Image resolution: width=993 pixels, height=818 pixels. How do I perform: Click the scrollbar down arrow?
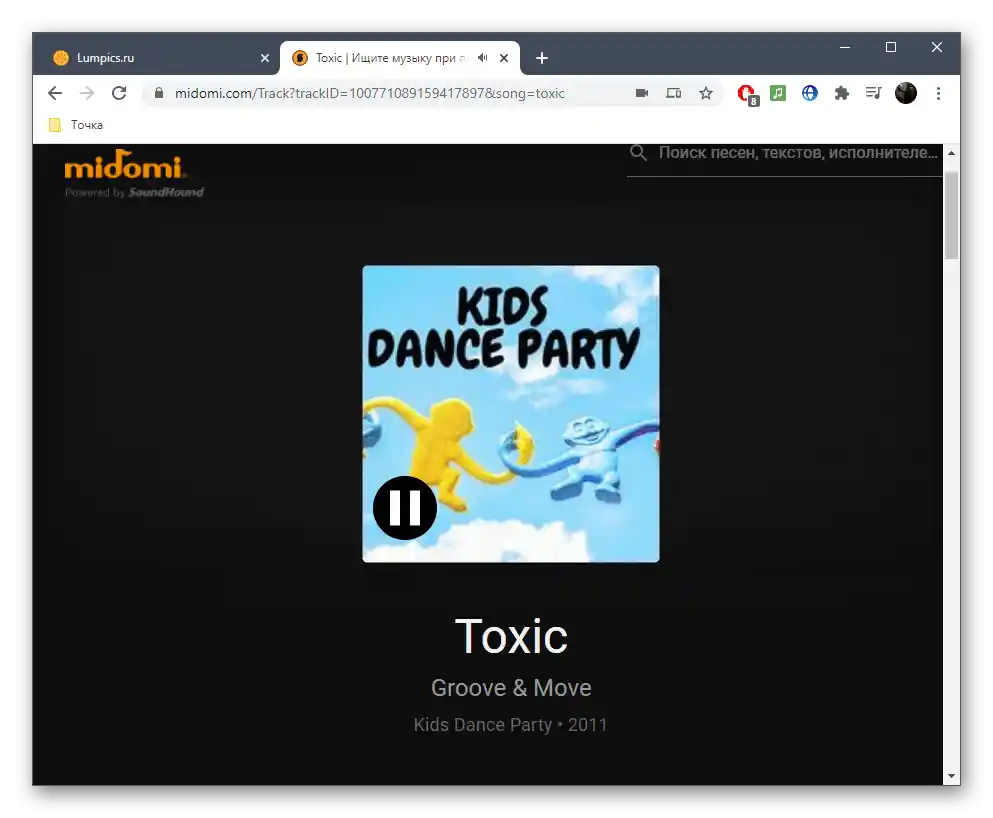click(x=951, y=776)
